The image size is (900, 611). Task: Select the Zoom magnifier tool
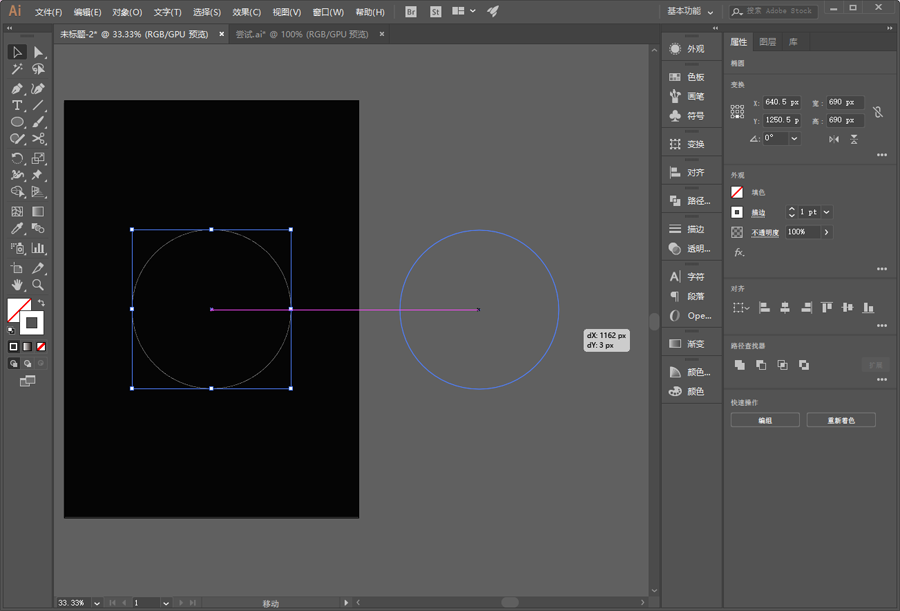click(x=38, y=284)
